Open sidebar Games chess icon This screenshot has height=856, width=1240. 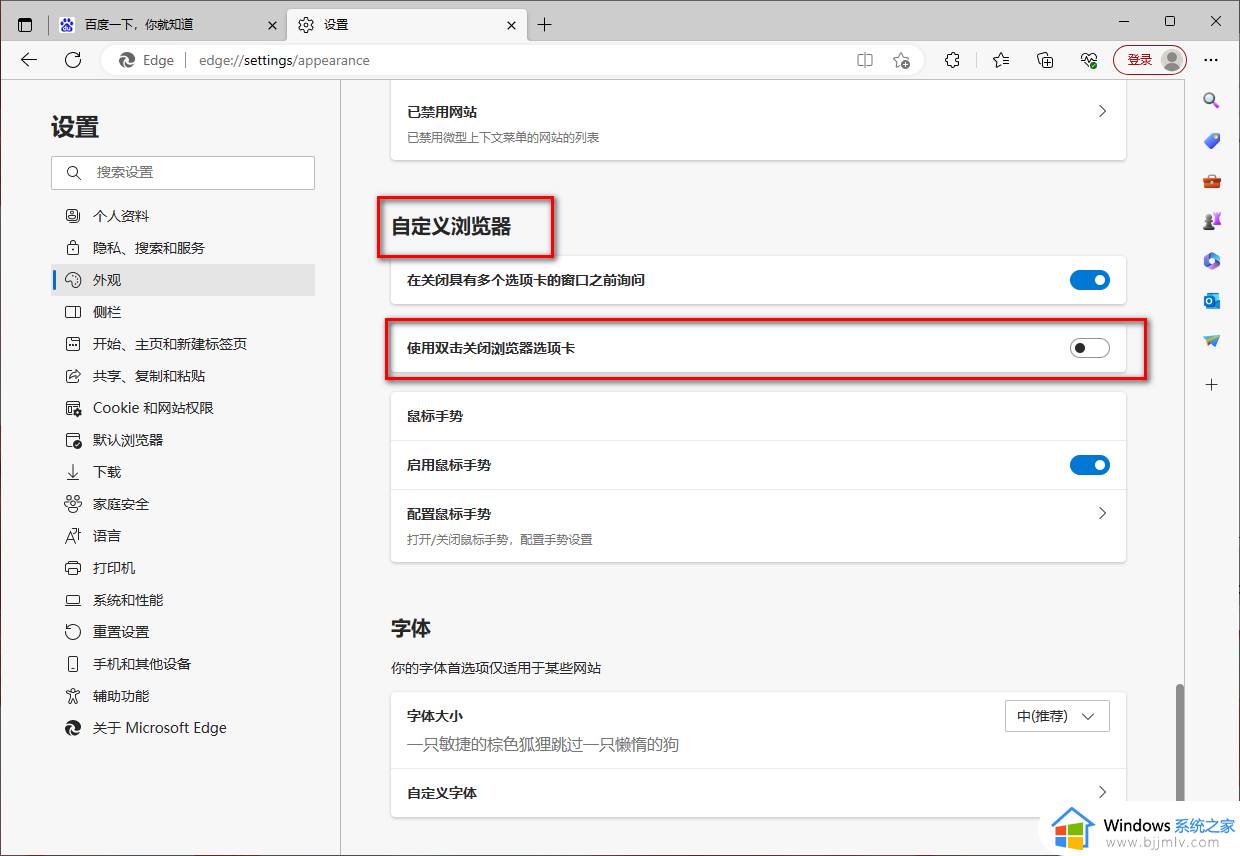(x=1211, y=221)
